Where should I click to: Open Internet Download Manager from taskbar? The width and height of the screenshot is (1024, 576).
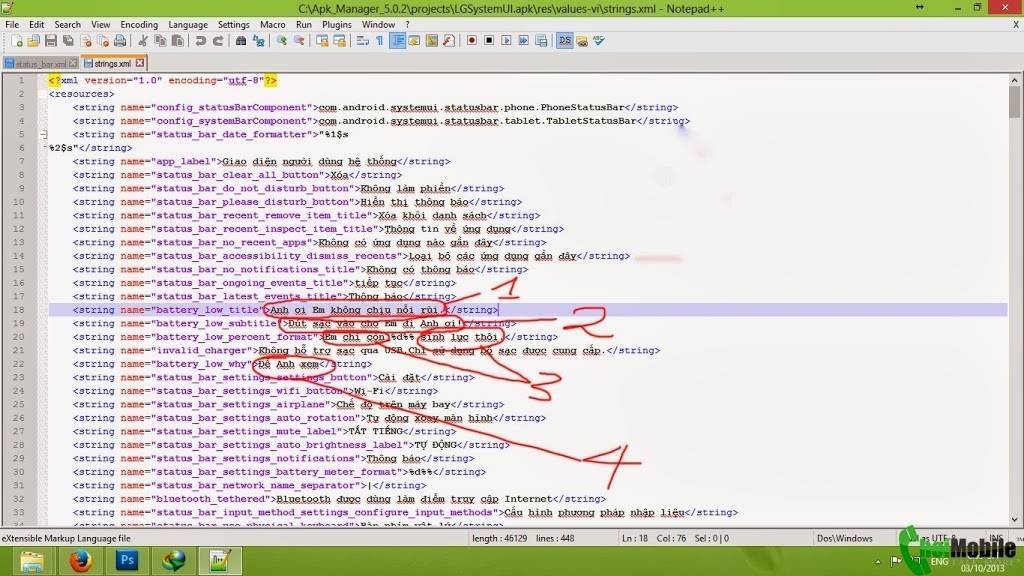pos(173,560)
